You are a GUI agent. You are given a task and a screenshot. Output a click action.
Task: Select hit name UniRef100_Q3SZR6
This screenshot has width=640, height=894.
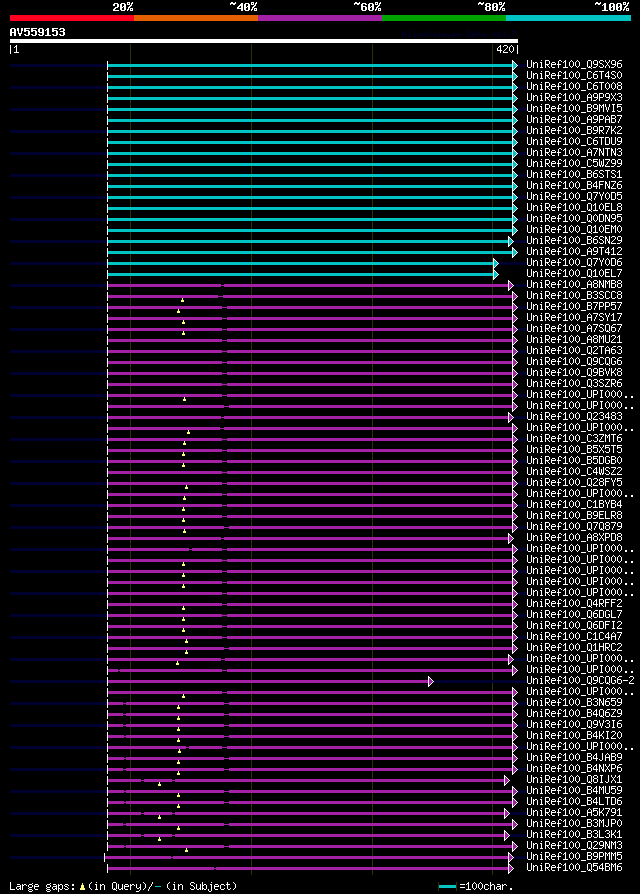click(x=574, y=384)
